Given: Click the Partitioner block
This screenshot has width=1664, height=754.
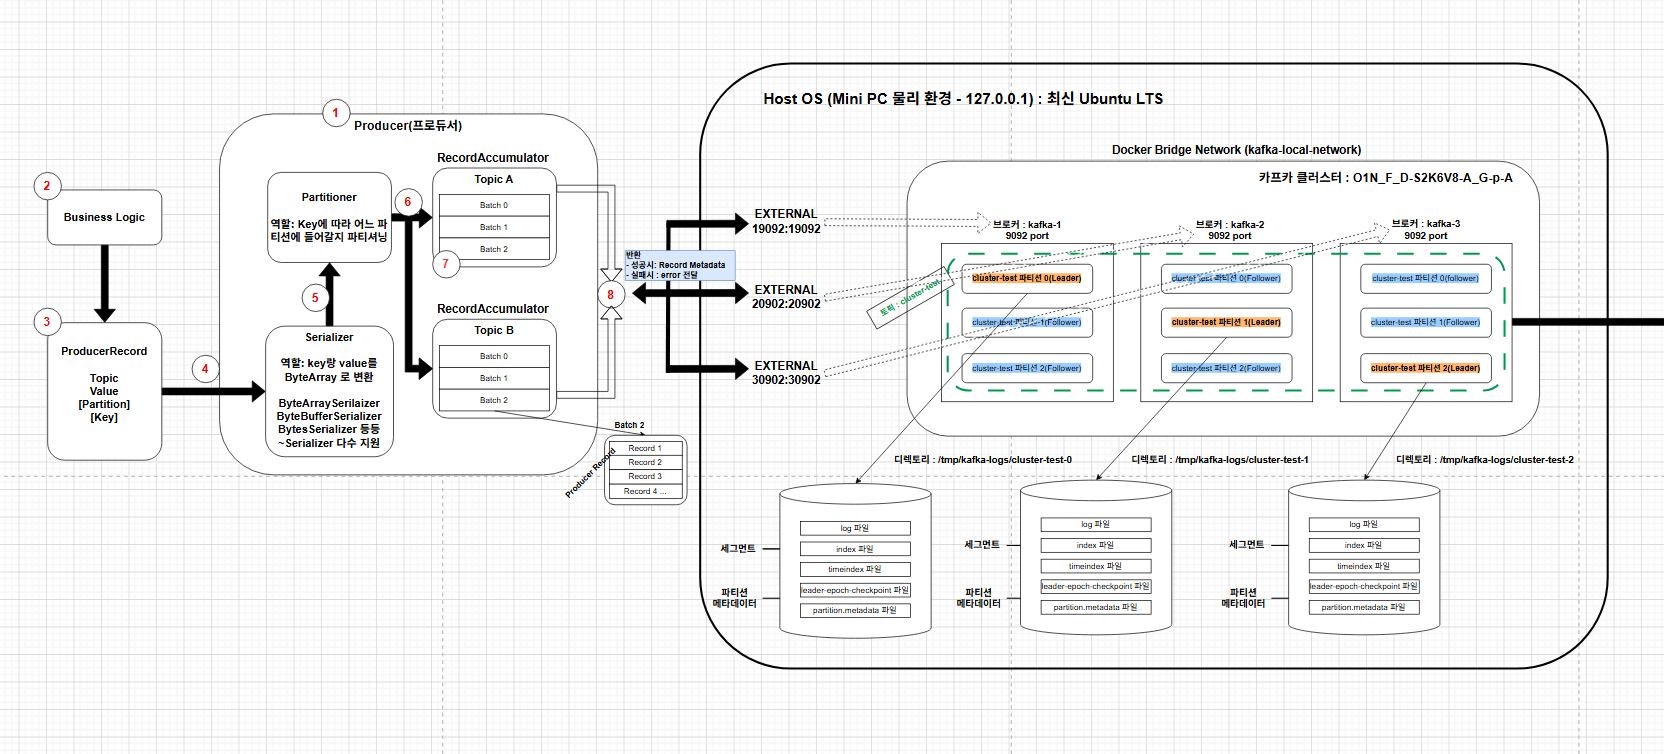Looking at the screenshot, I should click(x=329, y=218).
